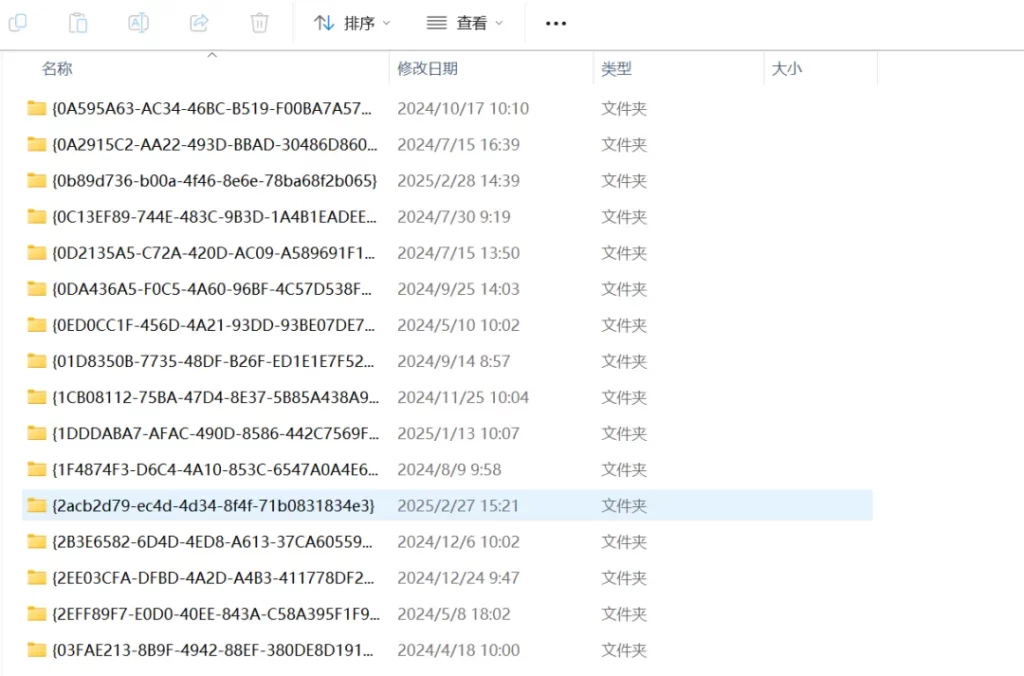This screenshot has height=676, width=1024.
Task: Click the Copy icon in toolbar
Action: [x=18, y=23]
